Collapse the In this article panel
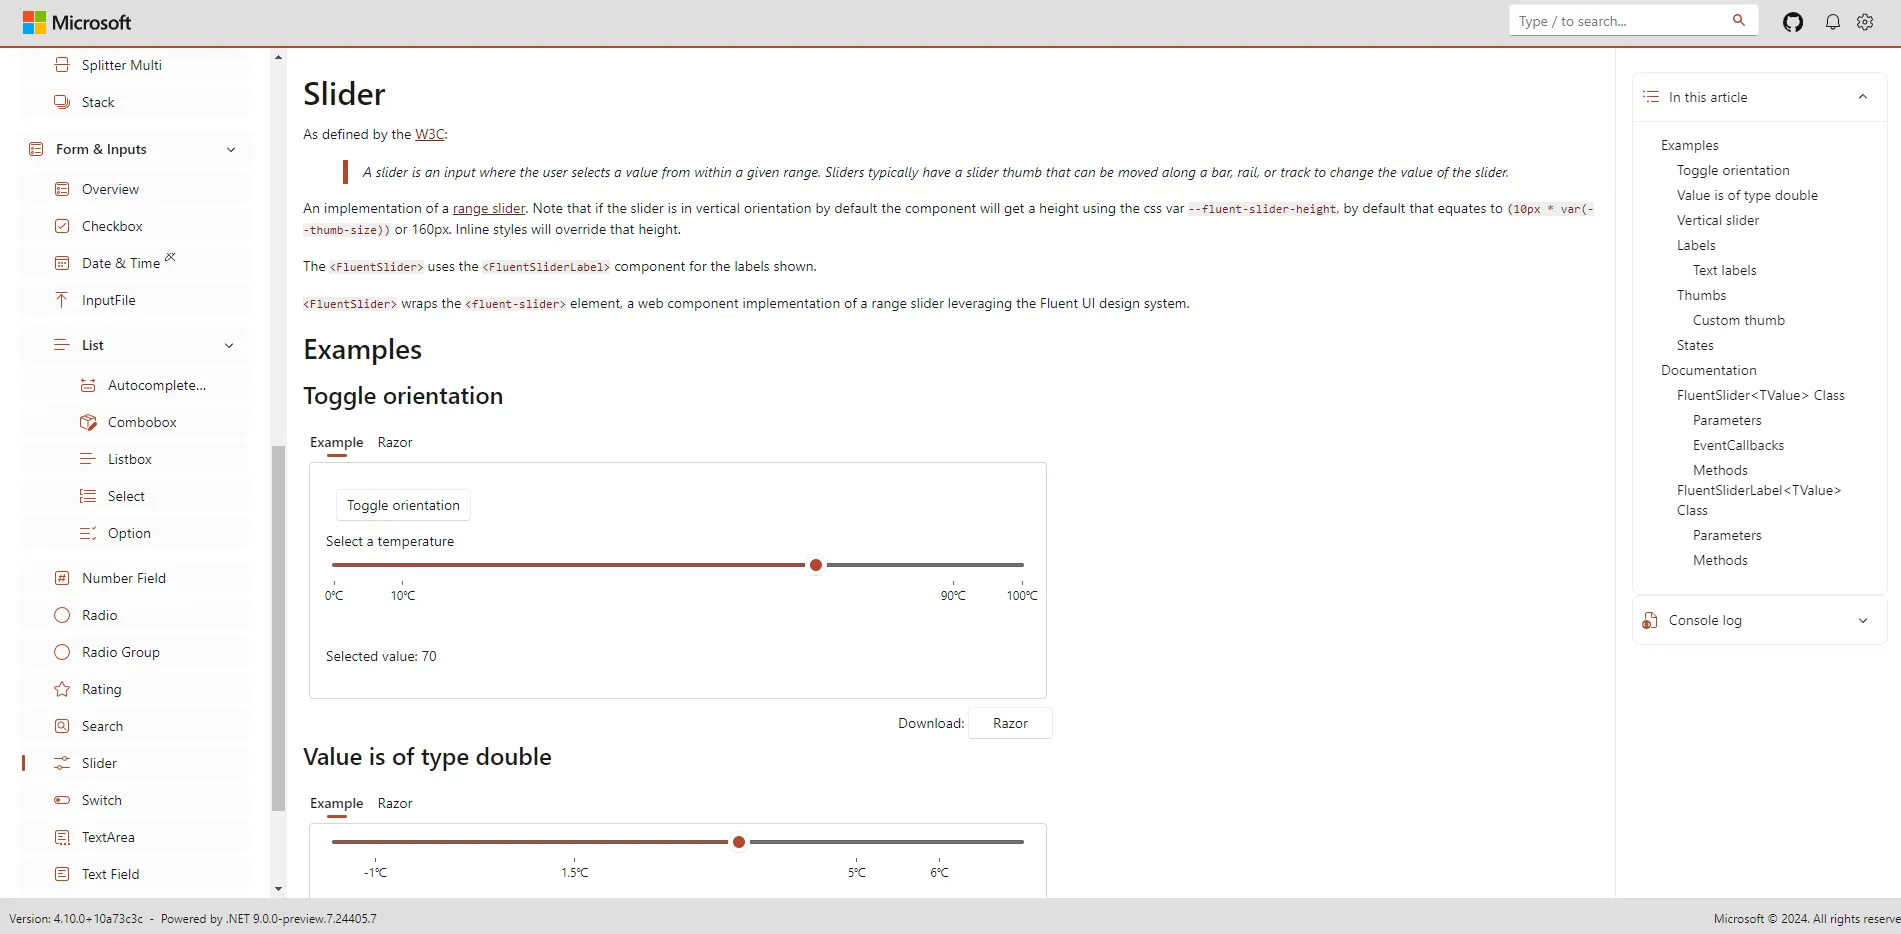 tap(1862, 97)
